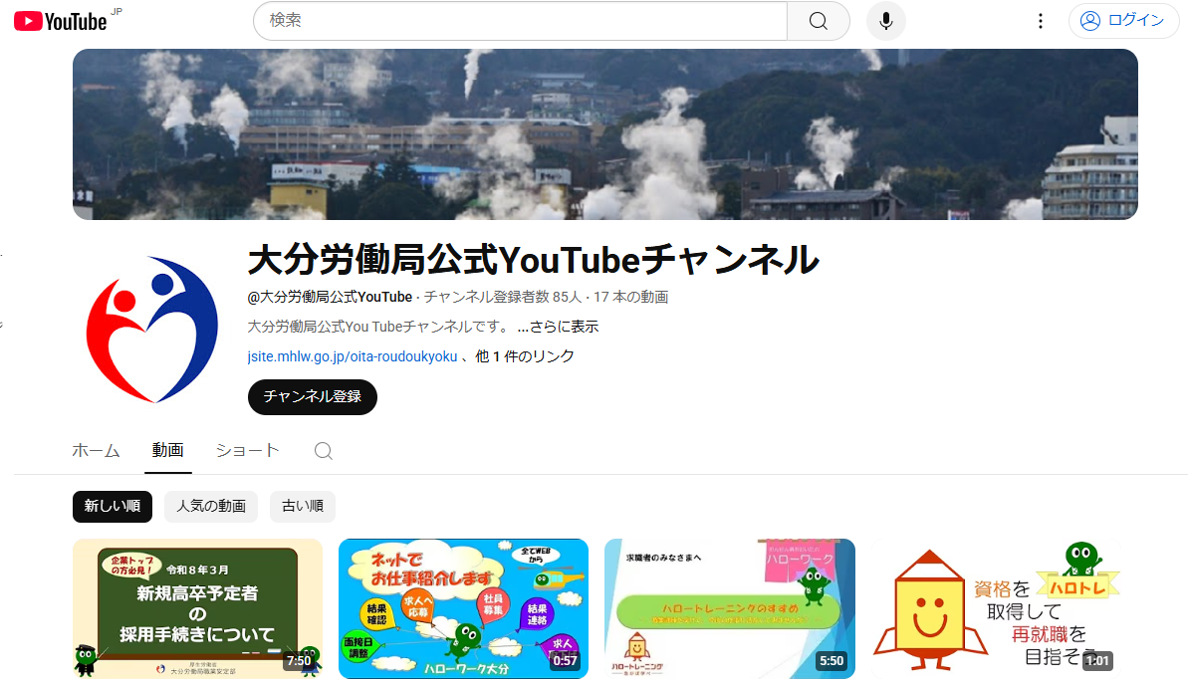
Task: Click the ログイン sign-in button
Action: pos(1123,21)
